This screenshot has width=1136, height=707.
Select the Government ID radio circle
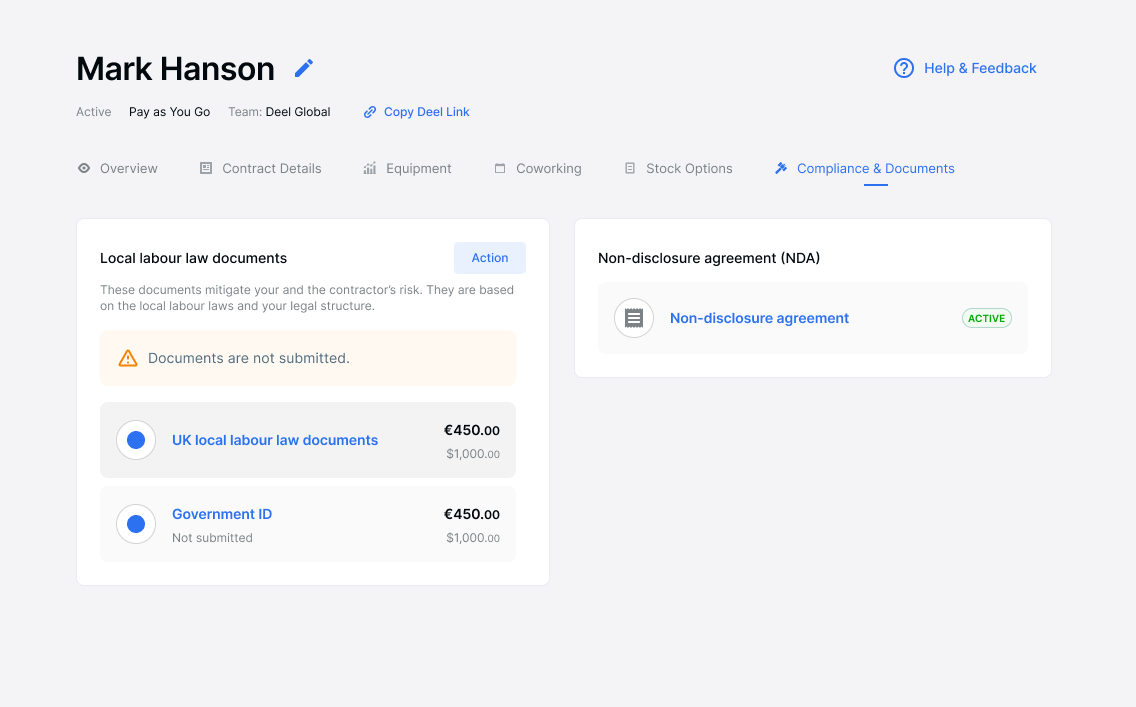[x=136, y=524]
